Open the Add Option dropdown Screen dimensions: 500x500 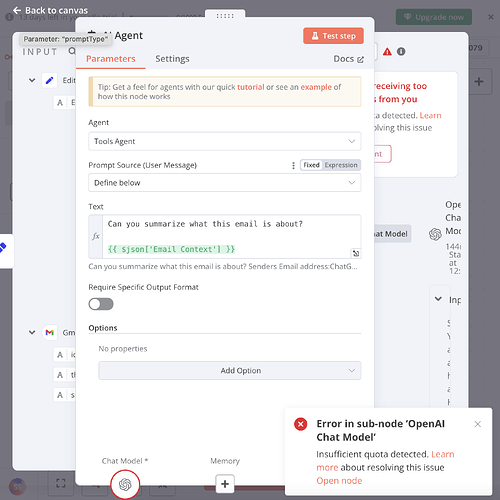tap(230, 371)
